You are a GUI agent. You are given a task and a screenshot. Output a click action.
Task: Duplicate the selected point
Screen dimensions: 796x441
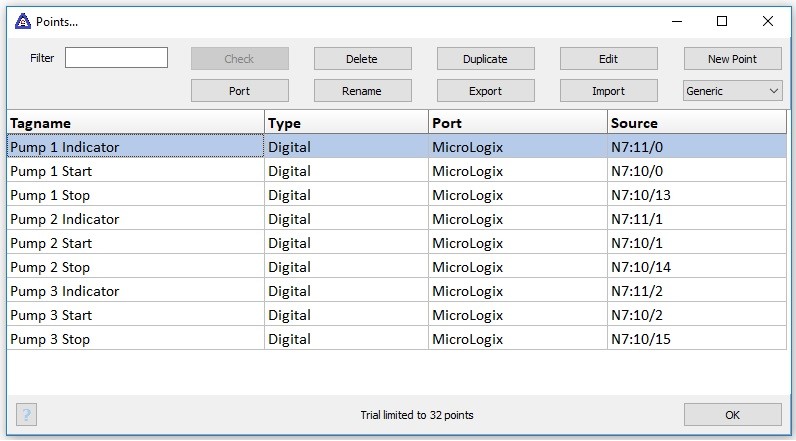click(x=485, y=59)
